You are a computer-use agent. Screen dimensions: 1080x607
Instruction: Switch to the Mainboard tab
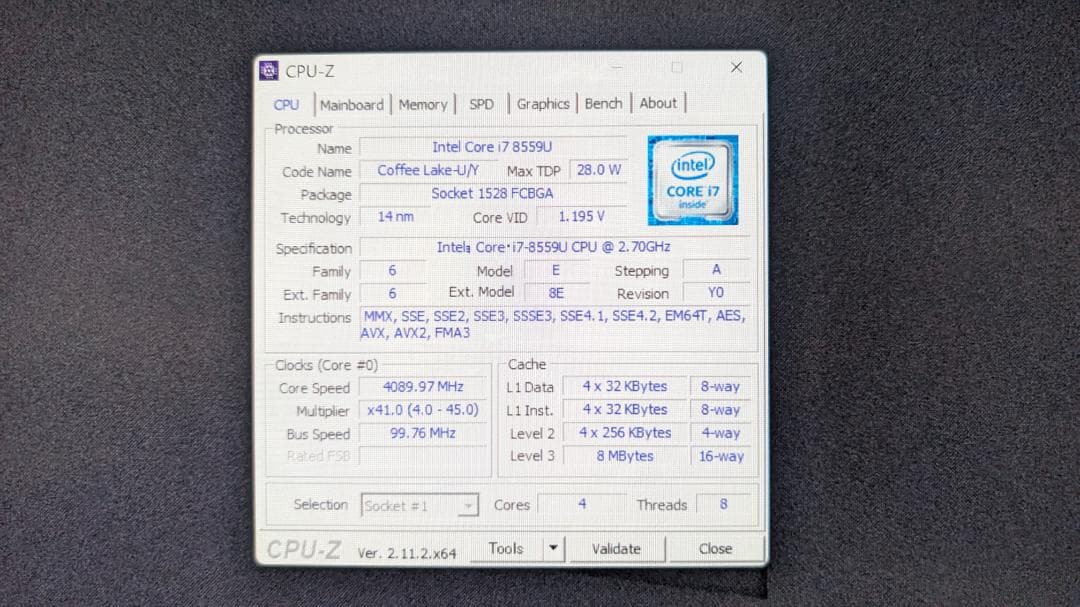tap(352, 104)
